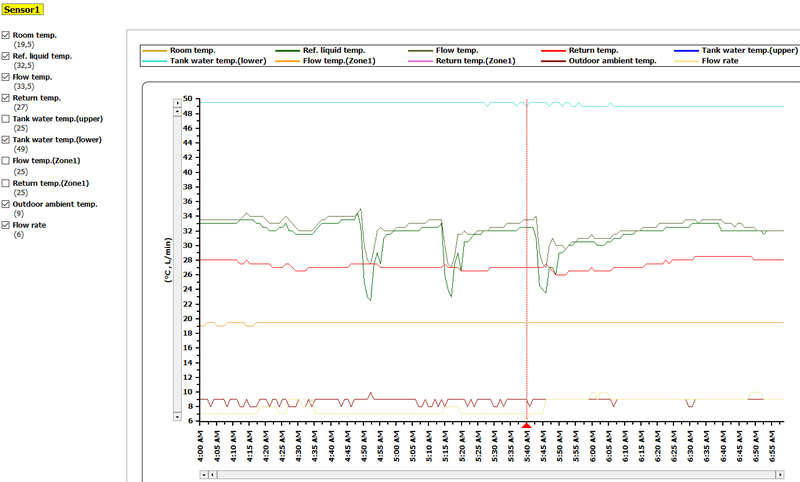This screenshot has width=800, height=482.
Task: Enable the Flow temp.(Zone1) checkbox
Action: coord(6,161)
